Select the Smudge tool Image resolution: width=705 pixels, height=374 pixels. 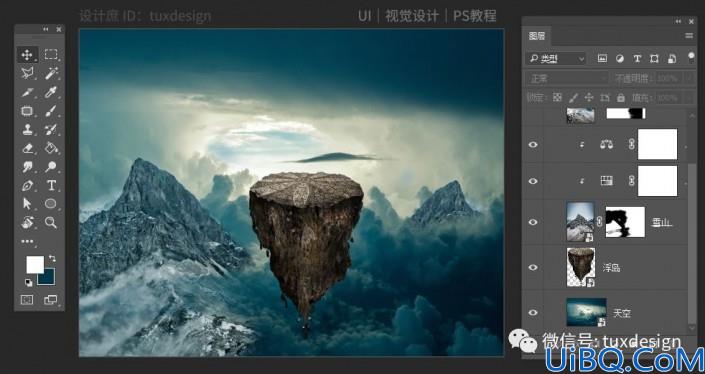(x=27, y=167)
